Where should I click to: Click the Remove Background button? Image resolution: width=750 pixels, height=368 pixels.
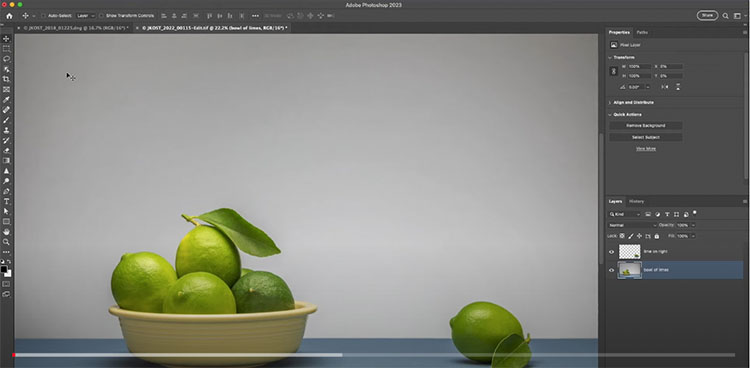[x=645, y=125]
